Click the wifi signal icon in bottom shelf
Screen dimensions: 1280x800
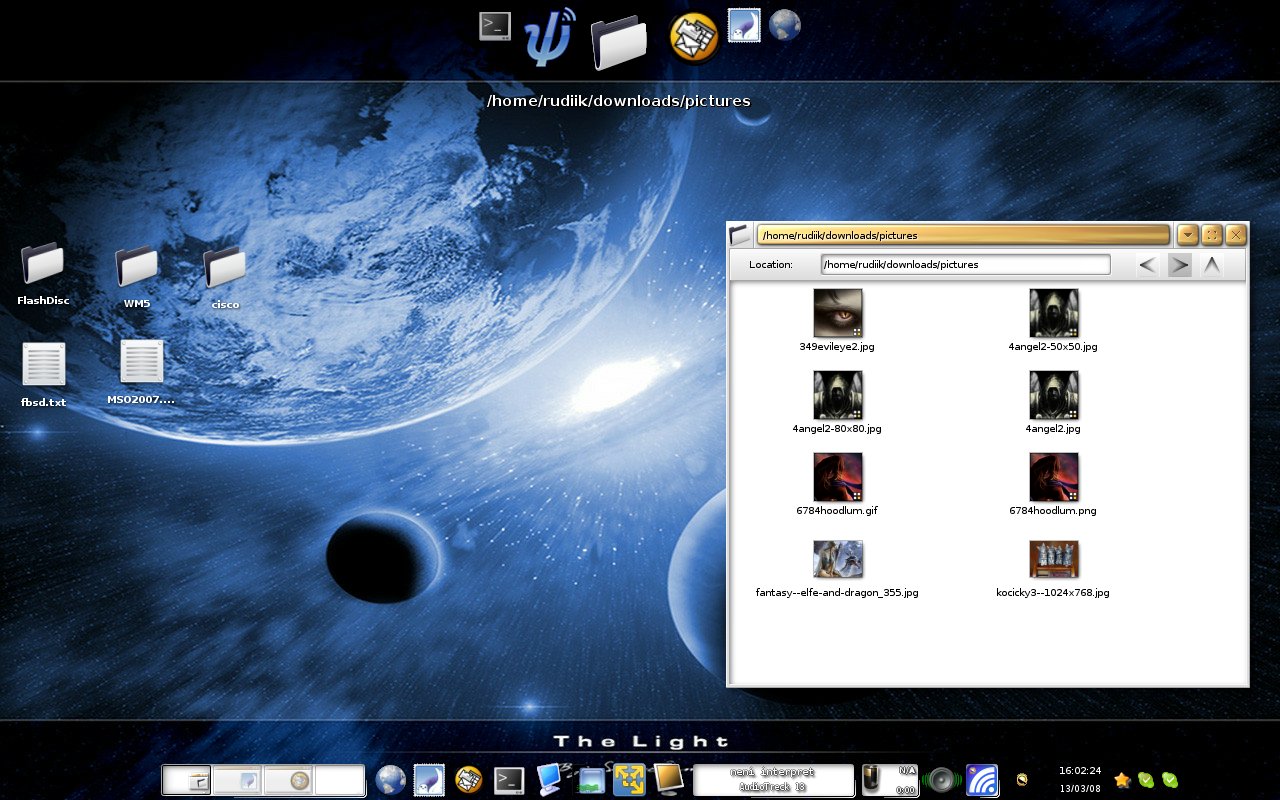[981, 780]
